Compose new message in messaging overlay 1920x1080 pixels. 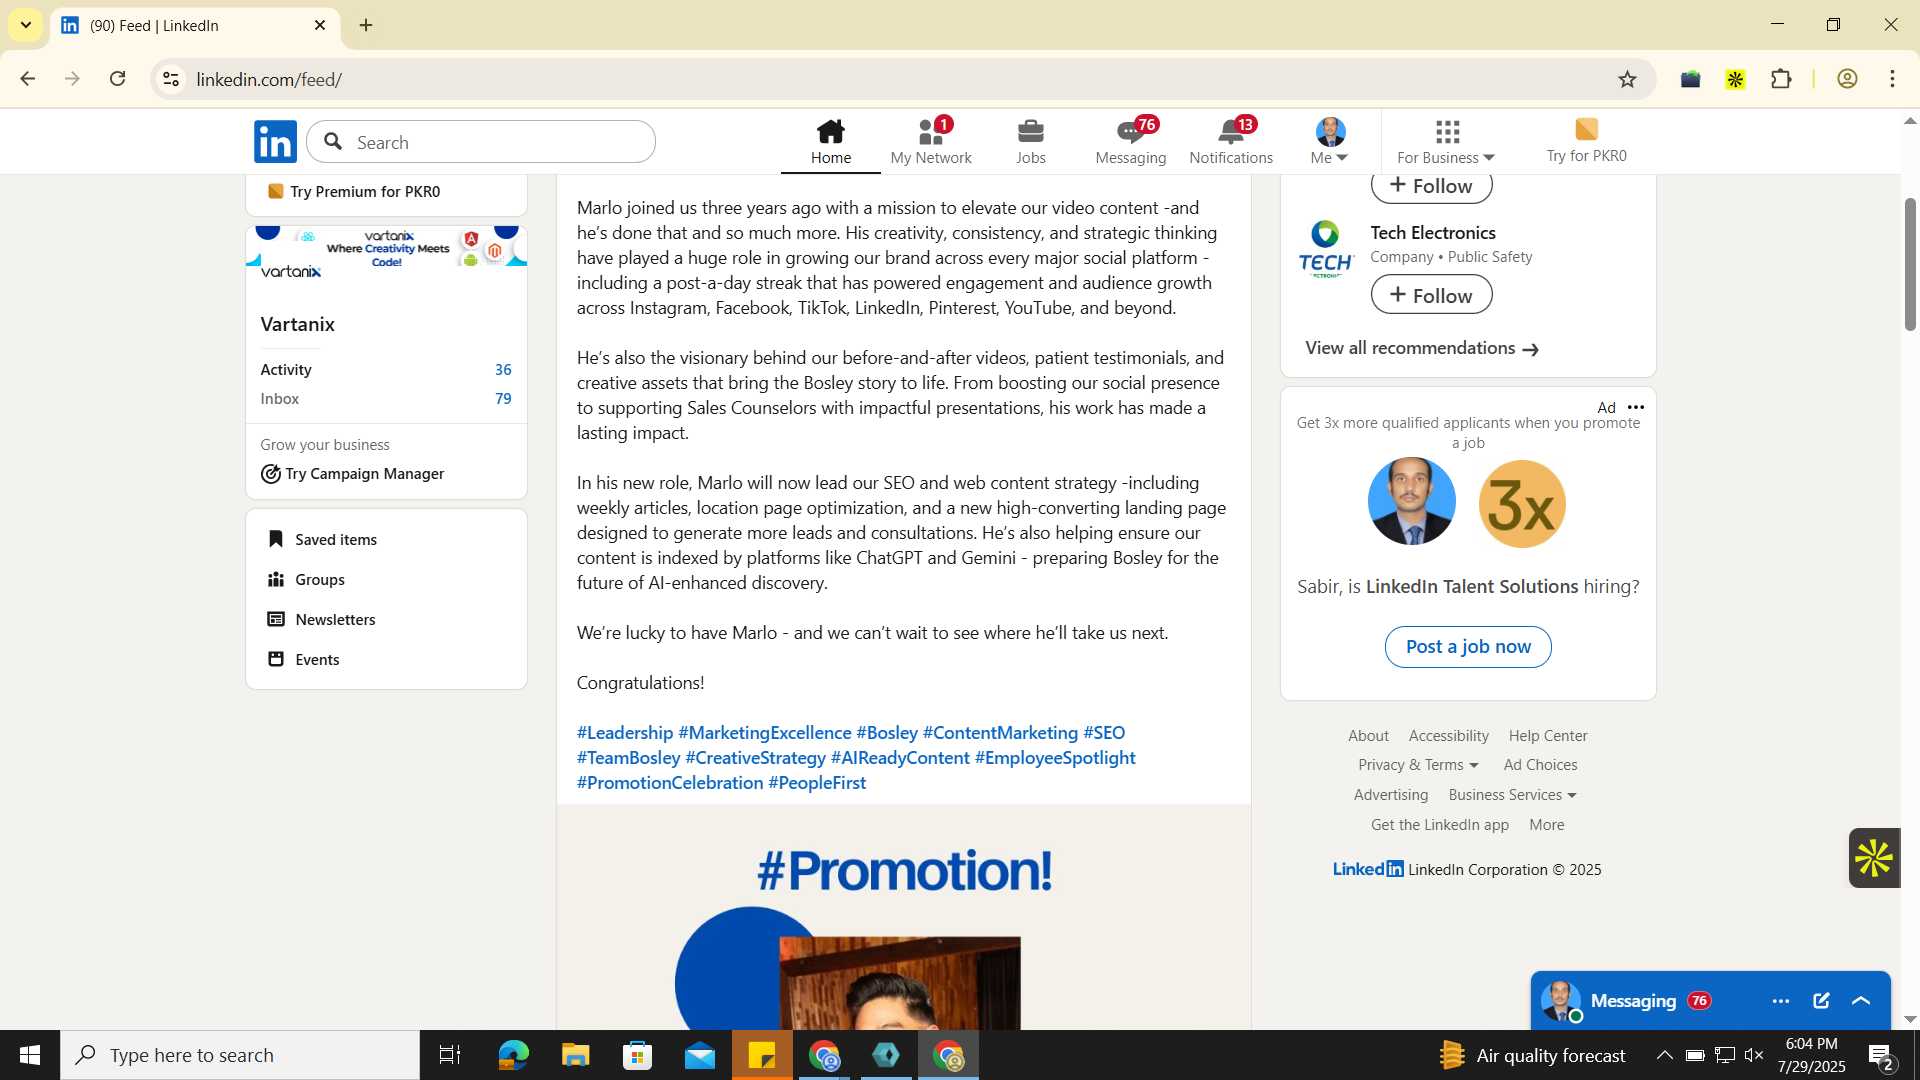tap(1821, 1001)
